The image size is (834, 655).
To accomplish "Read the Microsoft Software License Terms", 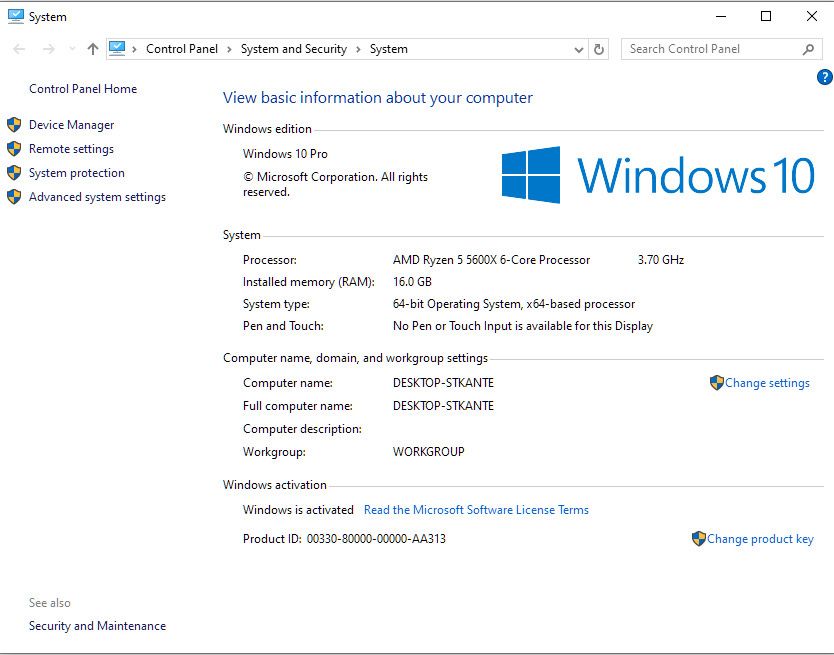I will pos(476,510).
